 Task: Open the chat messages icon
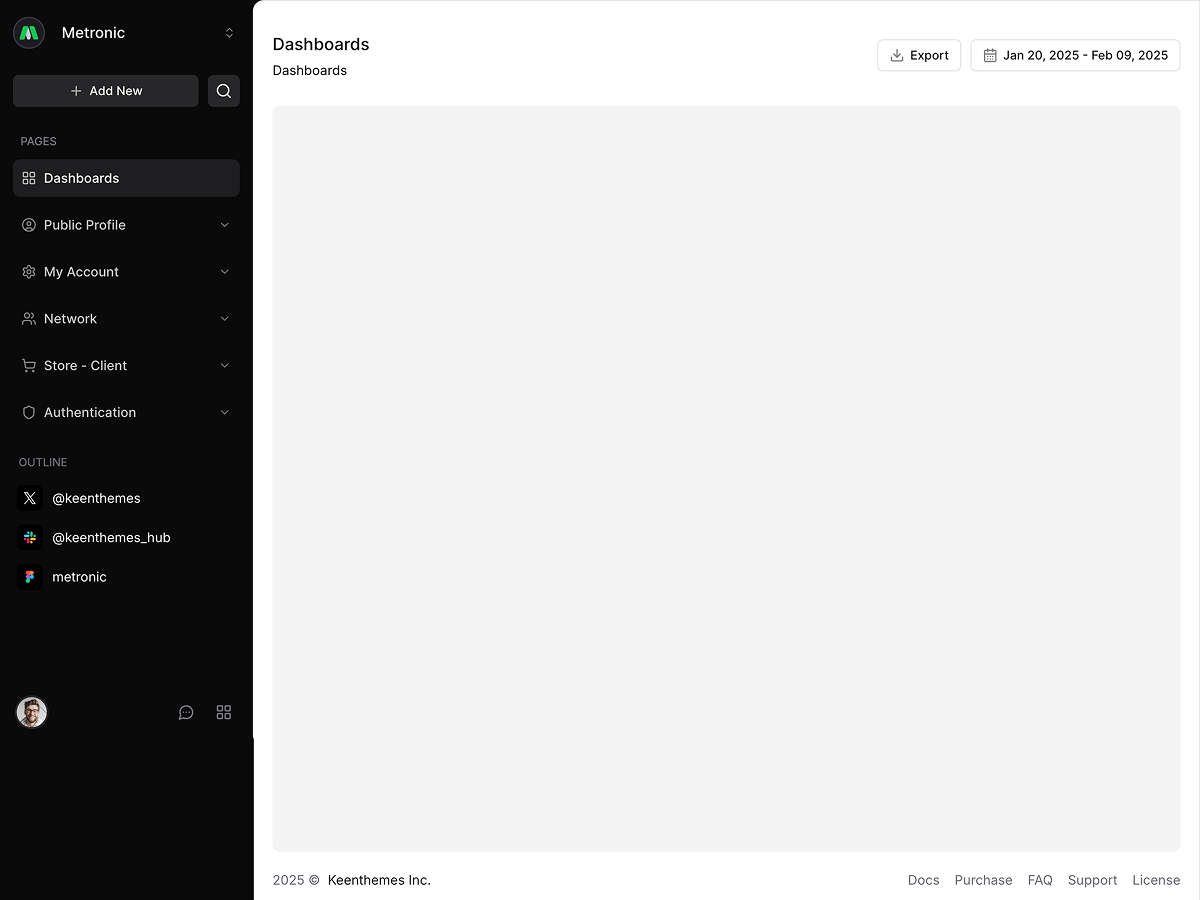click(x=186, y=712)
